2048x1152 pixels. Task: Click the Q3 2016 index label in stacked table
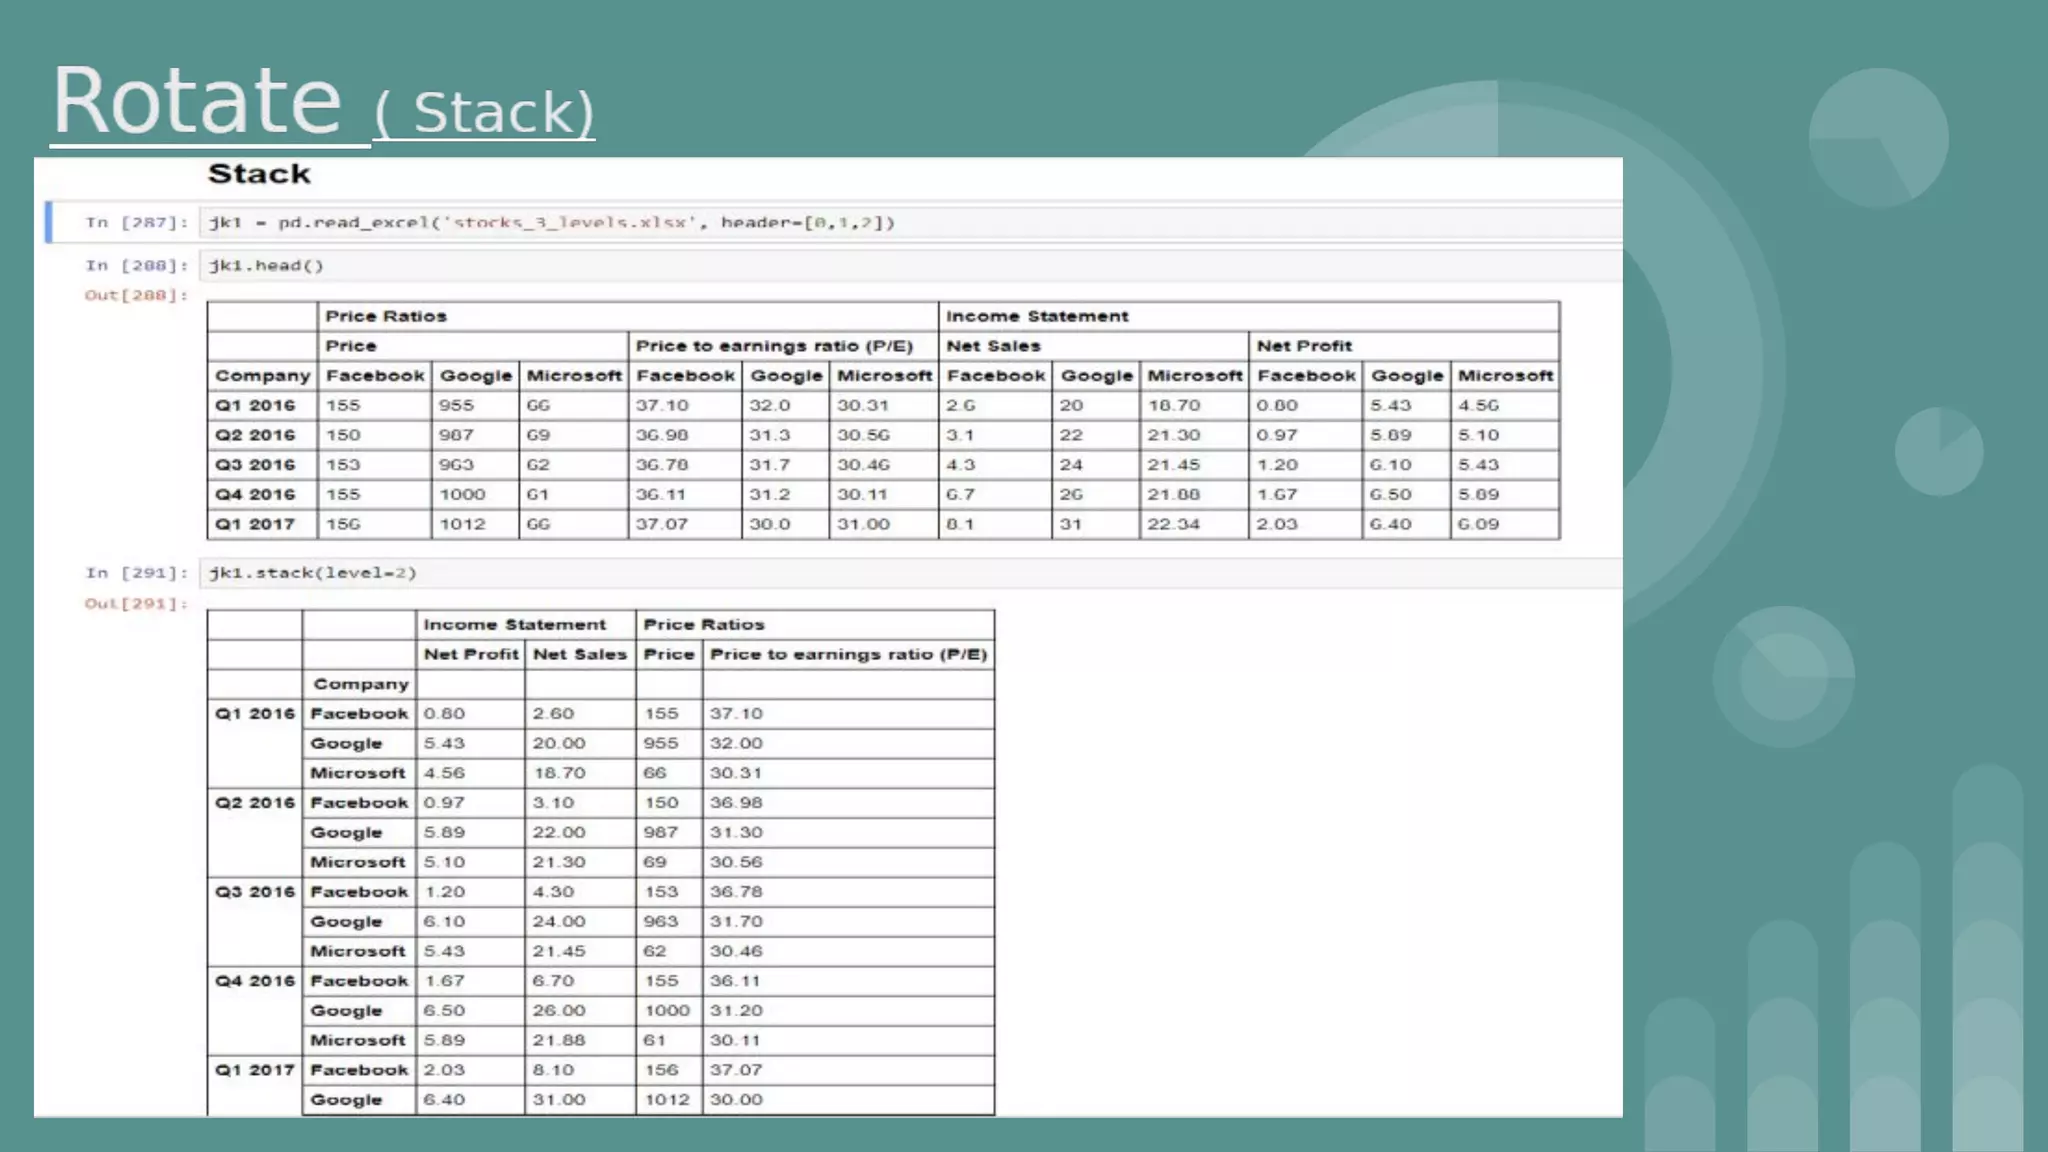[255, 892]
